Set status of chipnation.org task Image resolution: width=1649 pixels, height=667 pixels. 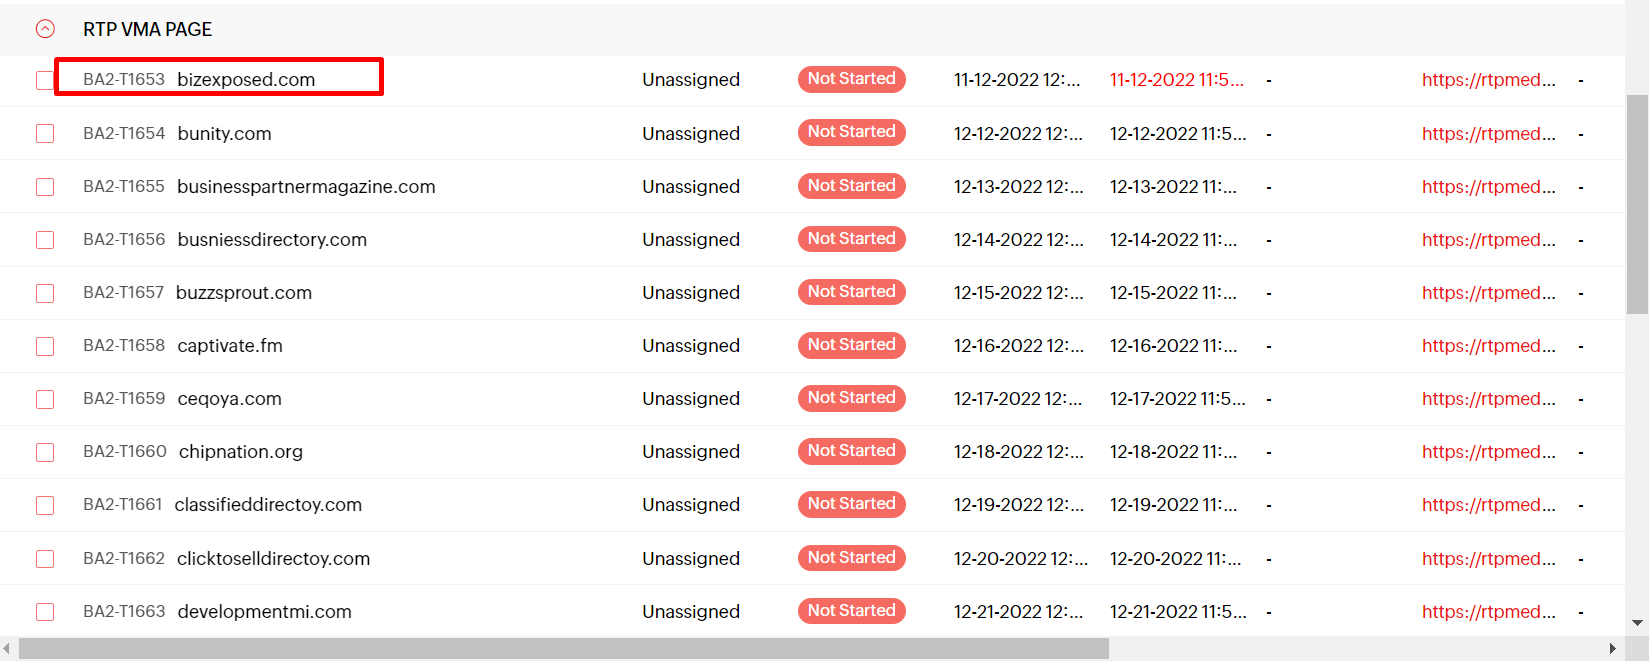coord(852,451)
